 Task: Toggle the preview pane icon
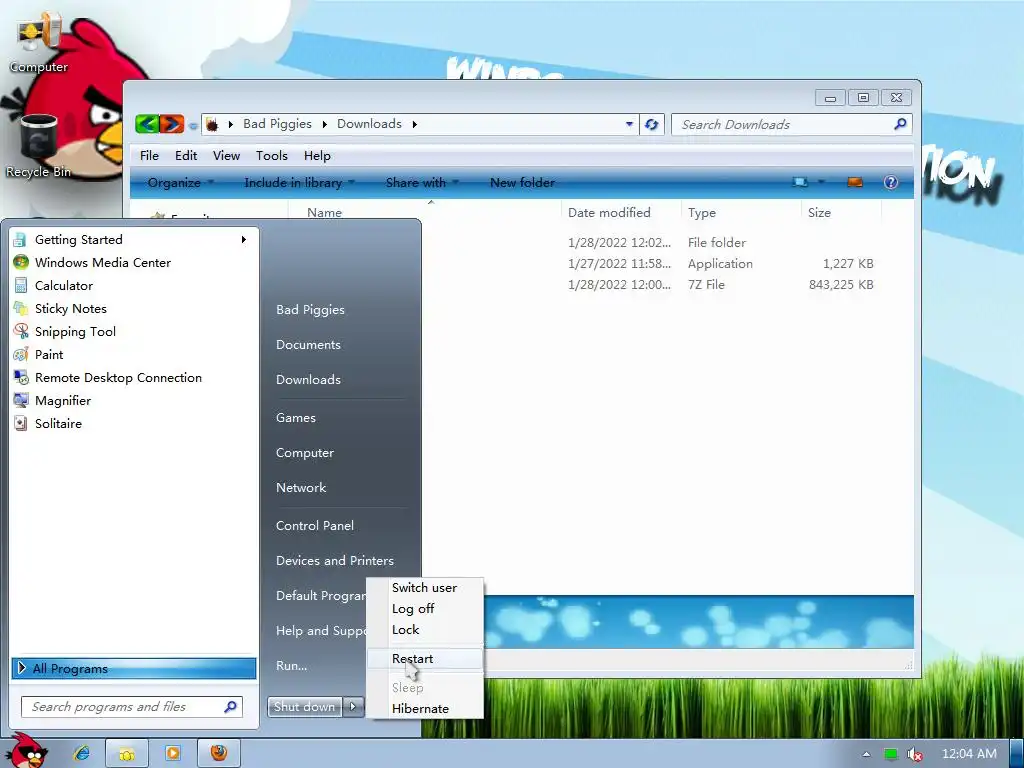pyautogui.click(x=855, y=182)
